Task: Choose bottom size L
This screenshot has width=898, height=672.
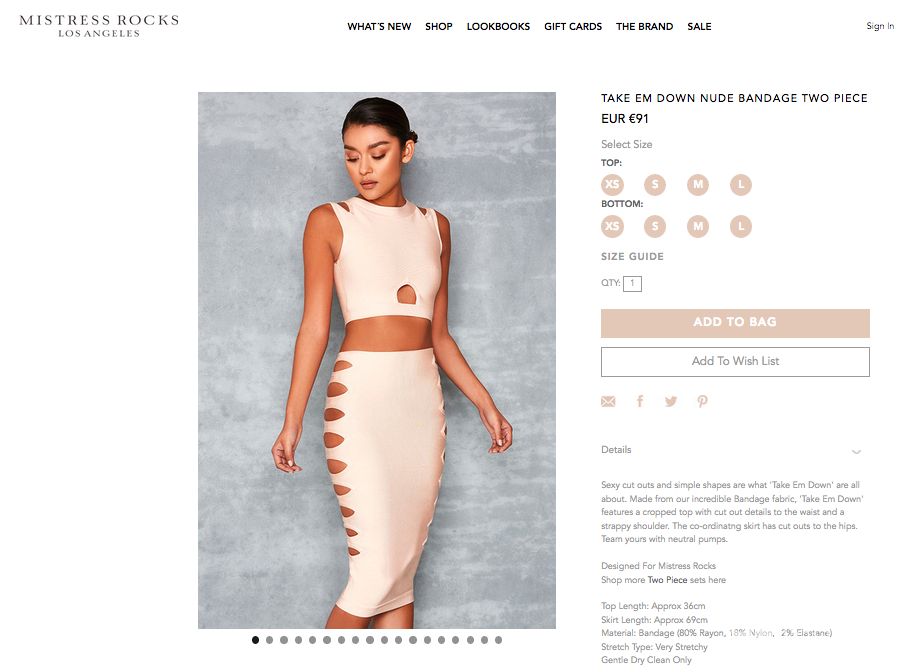Action: pos(741,226)
